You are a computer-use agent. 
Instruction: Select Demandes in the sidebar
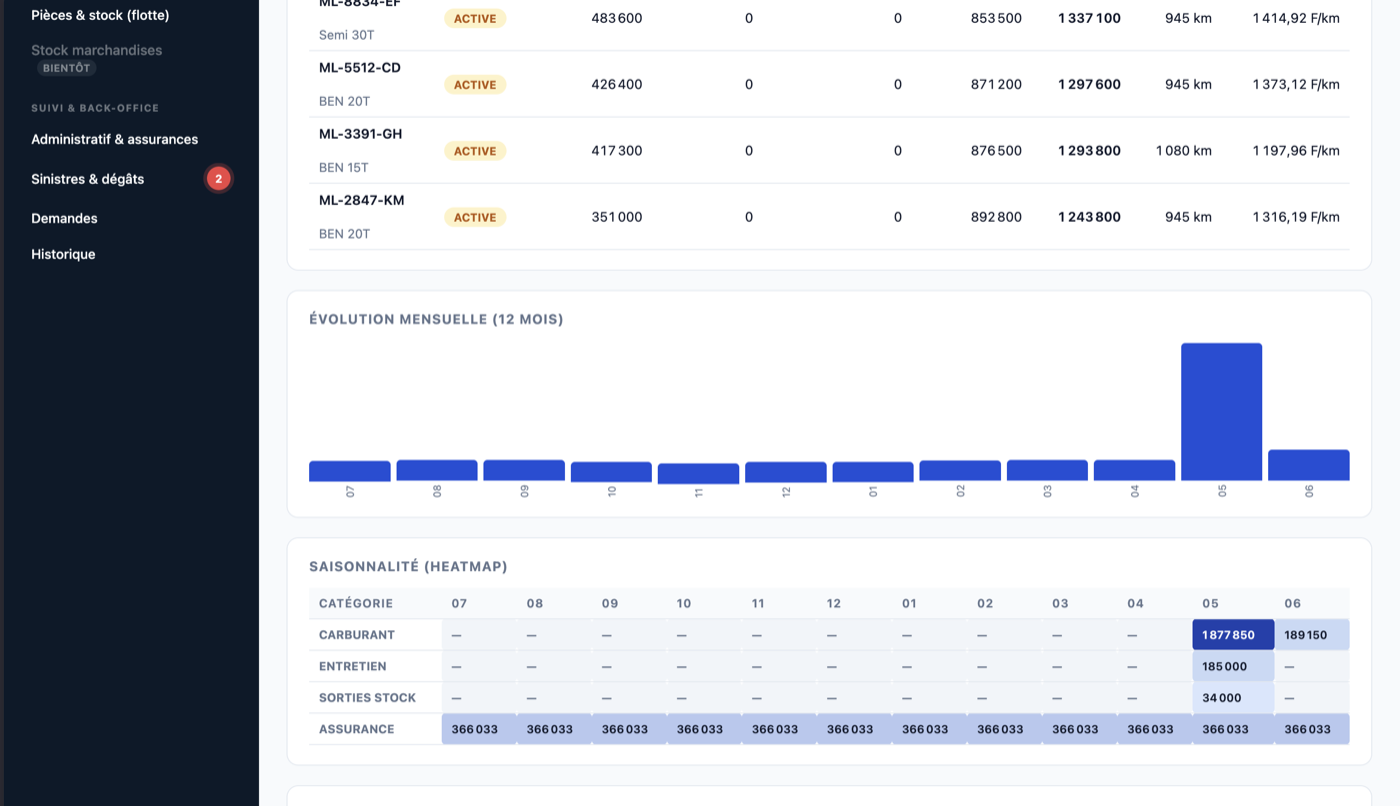click(x=64, y=218)
